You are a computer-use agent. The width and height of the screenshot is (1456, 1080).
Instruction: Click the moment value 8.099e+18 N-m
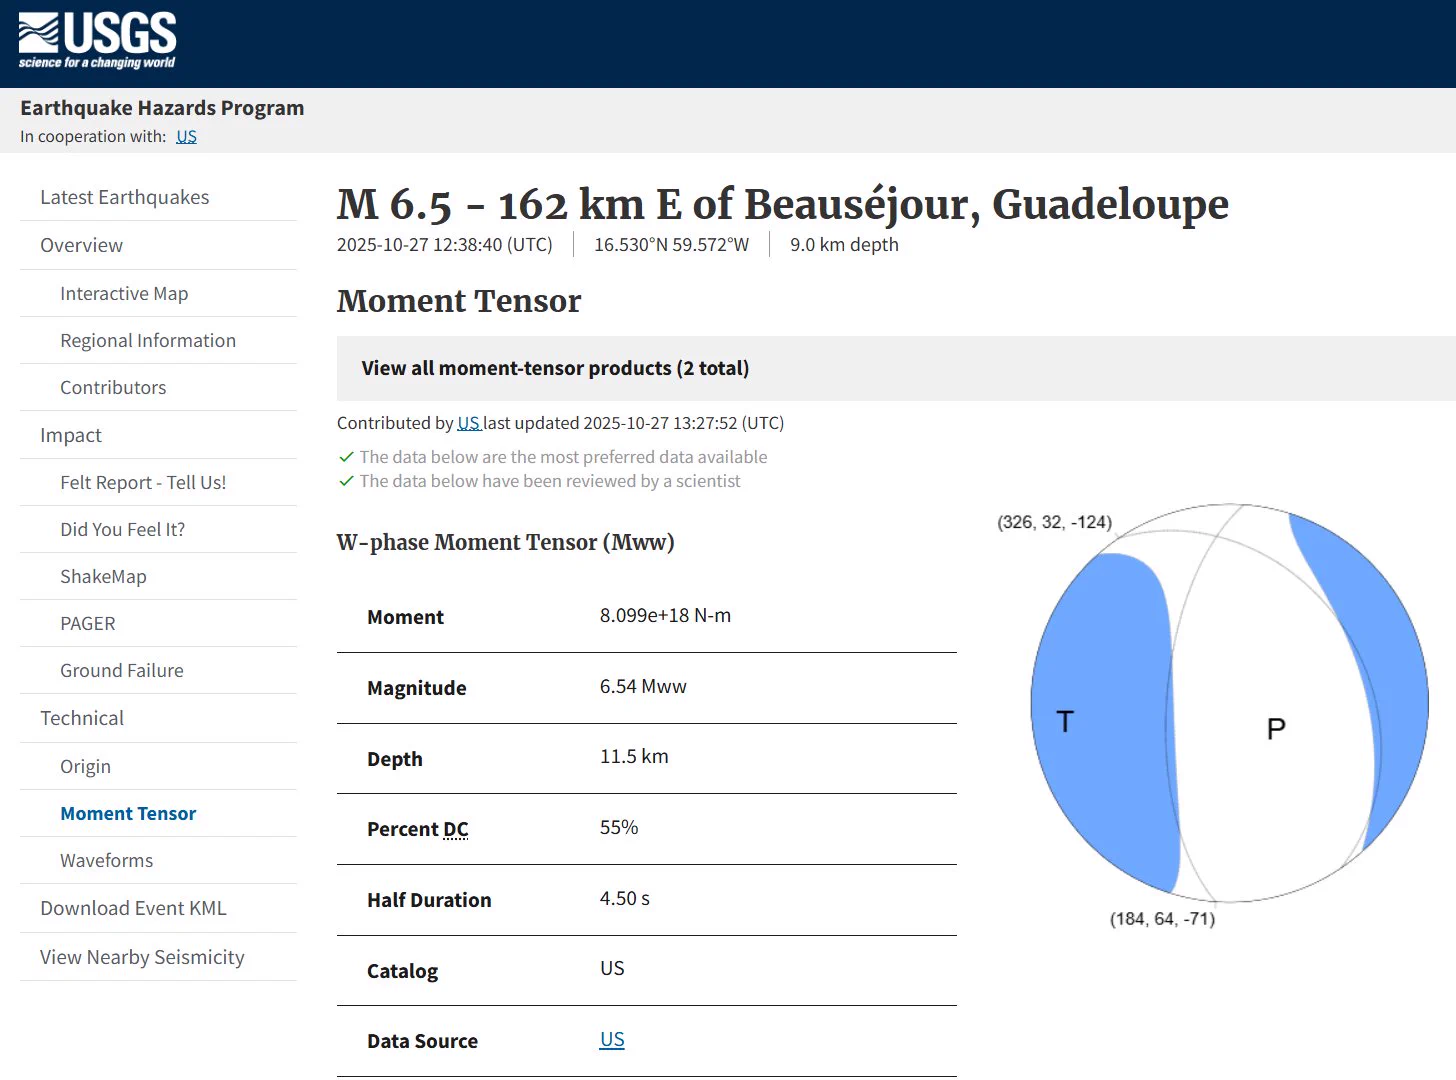[x=665, y=615]
